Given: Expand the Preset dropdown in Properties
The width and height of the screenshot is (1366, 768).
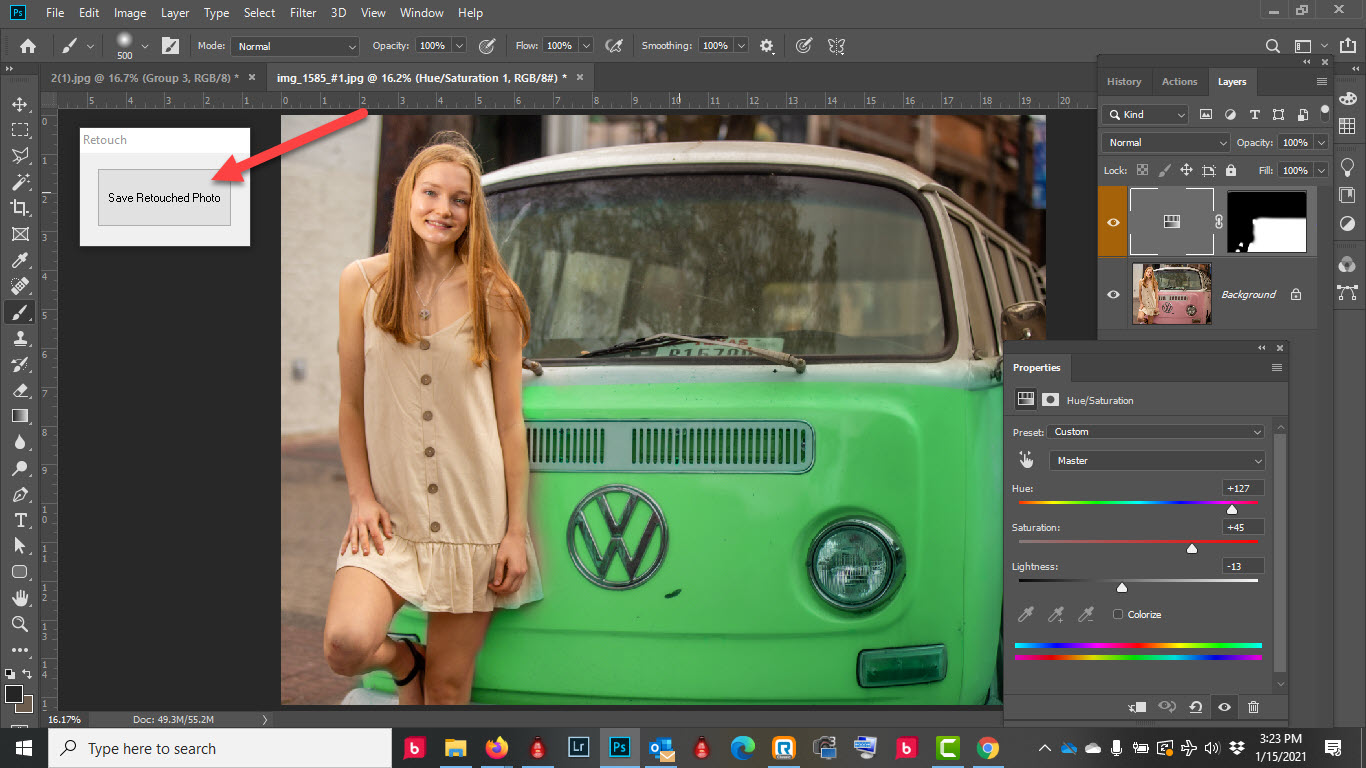Looking at the screenshot, I should tap(1155, 432).
